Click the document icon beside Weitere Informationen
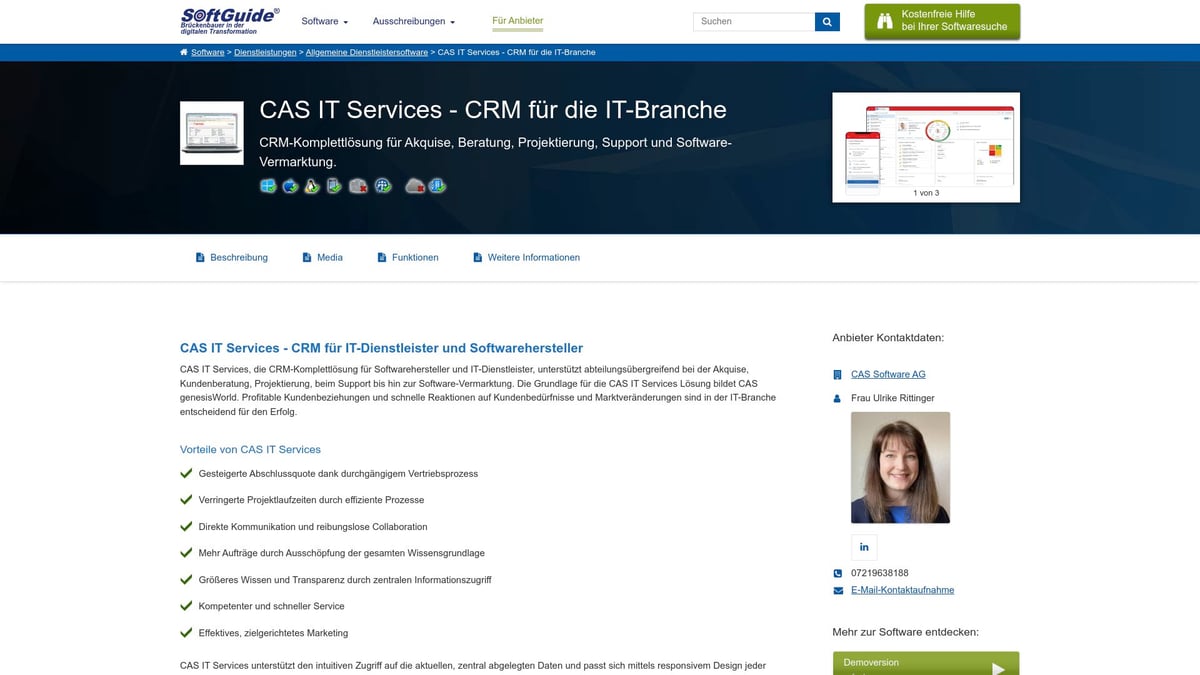 click(478, 257)
